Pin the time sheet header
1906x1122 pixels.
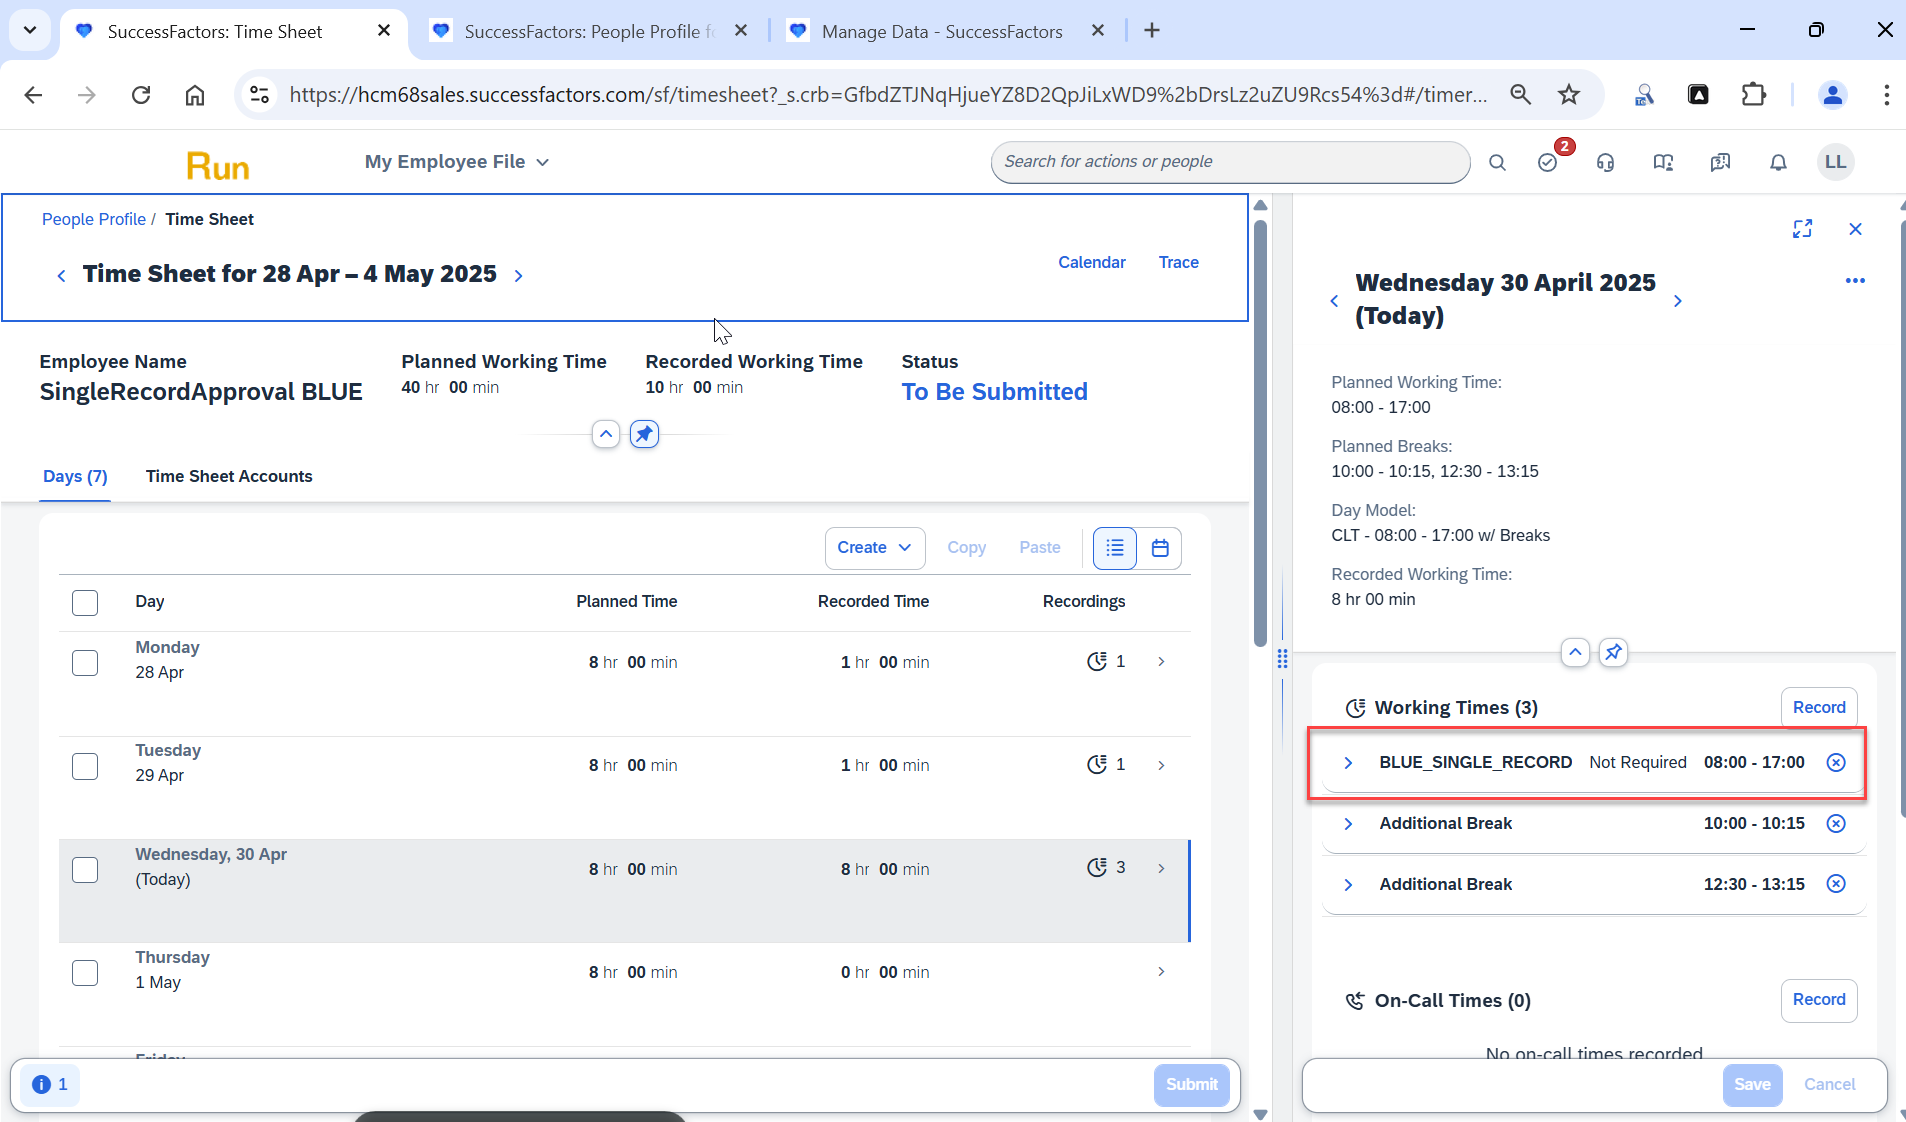tap(644, 434)
